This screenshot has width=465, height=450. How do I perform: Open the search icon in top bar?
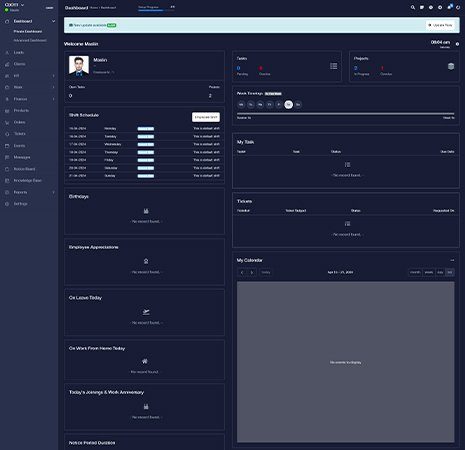[413, 7]
